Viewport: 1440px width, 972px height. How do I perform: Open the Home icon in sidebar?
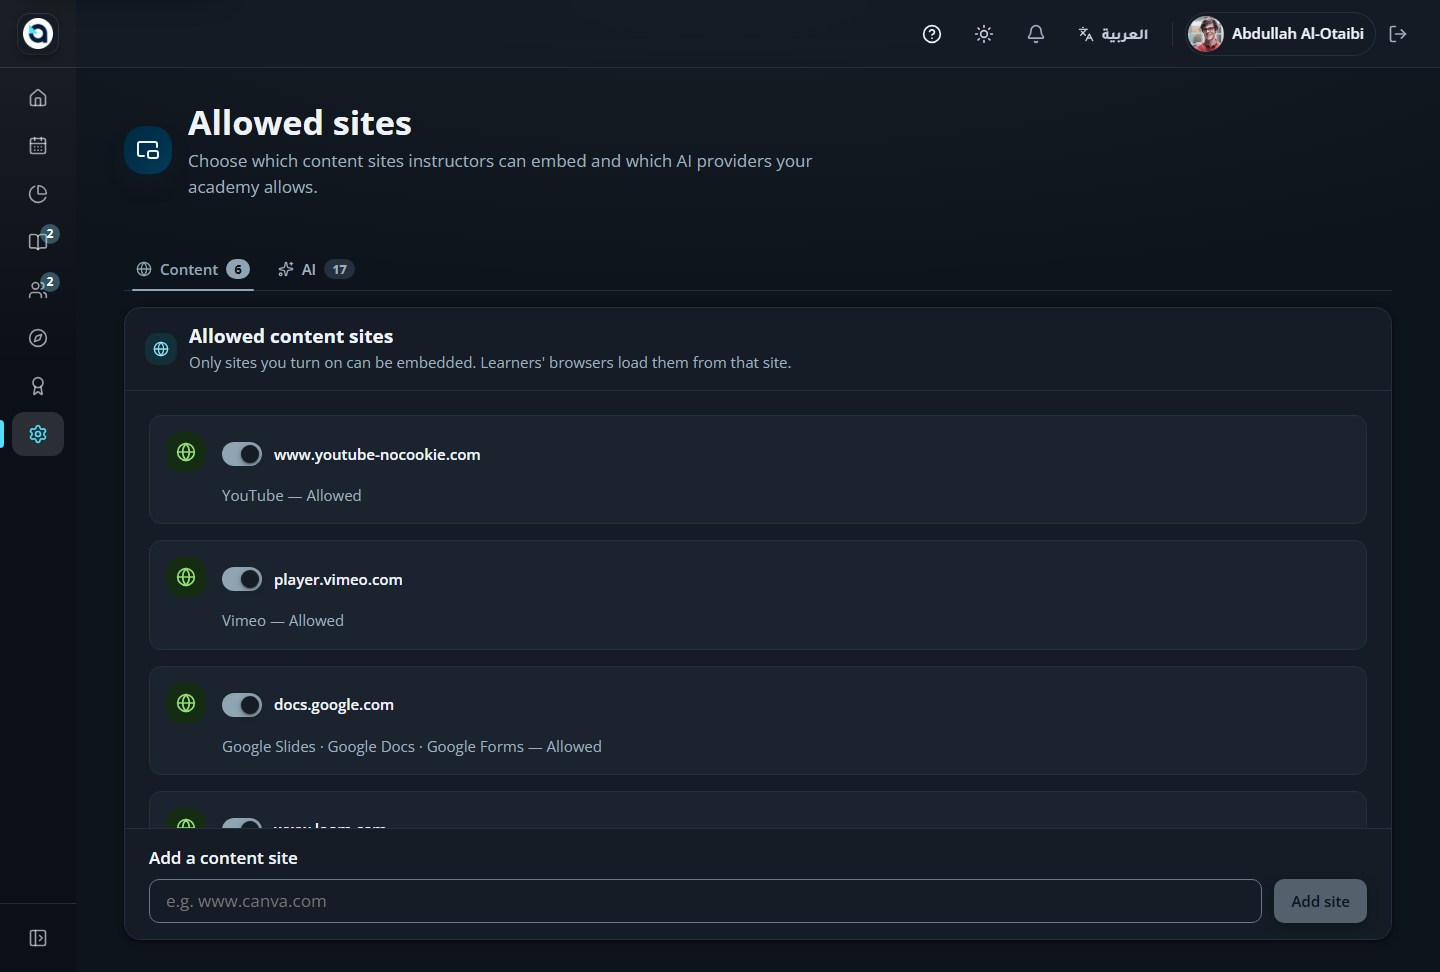[x=38, y=97]
